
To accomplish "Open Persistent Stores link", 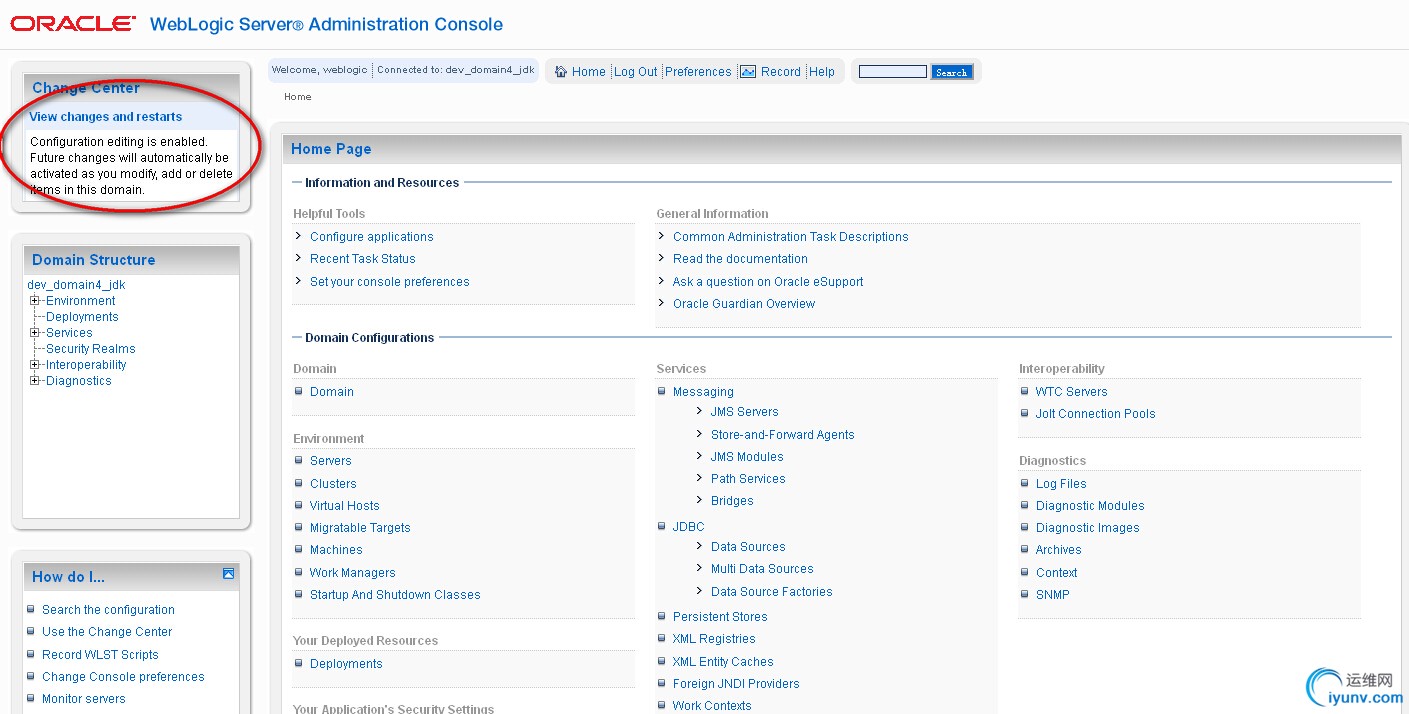I will point(720,617).
